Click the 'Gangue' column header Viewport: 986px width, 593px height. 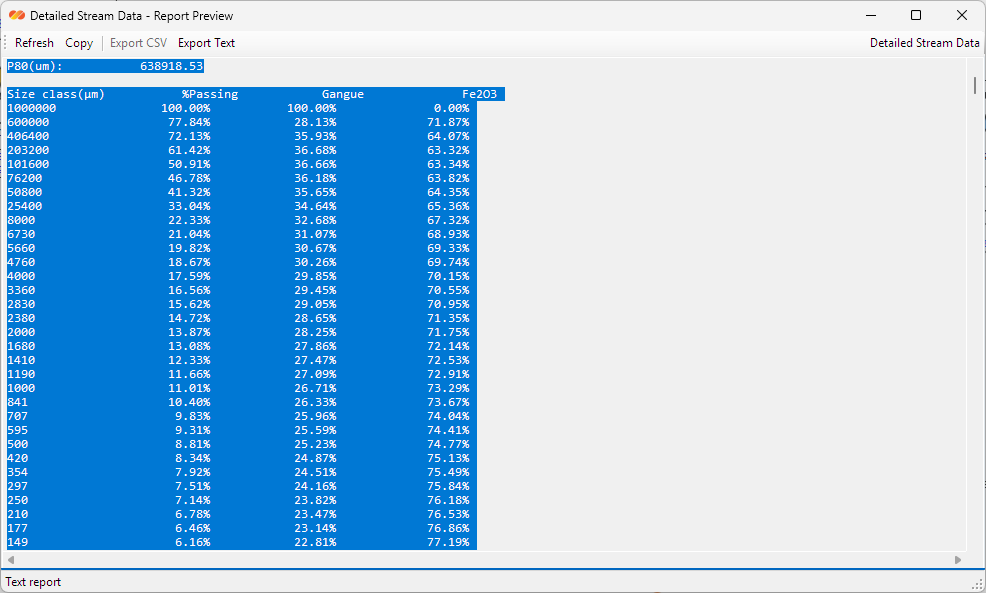(343, 94)
